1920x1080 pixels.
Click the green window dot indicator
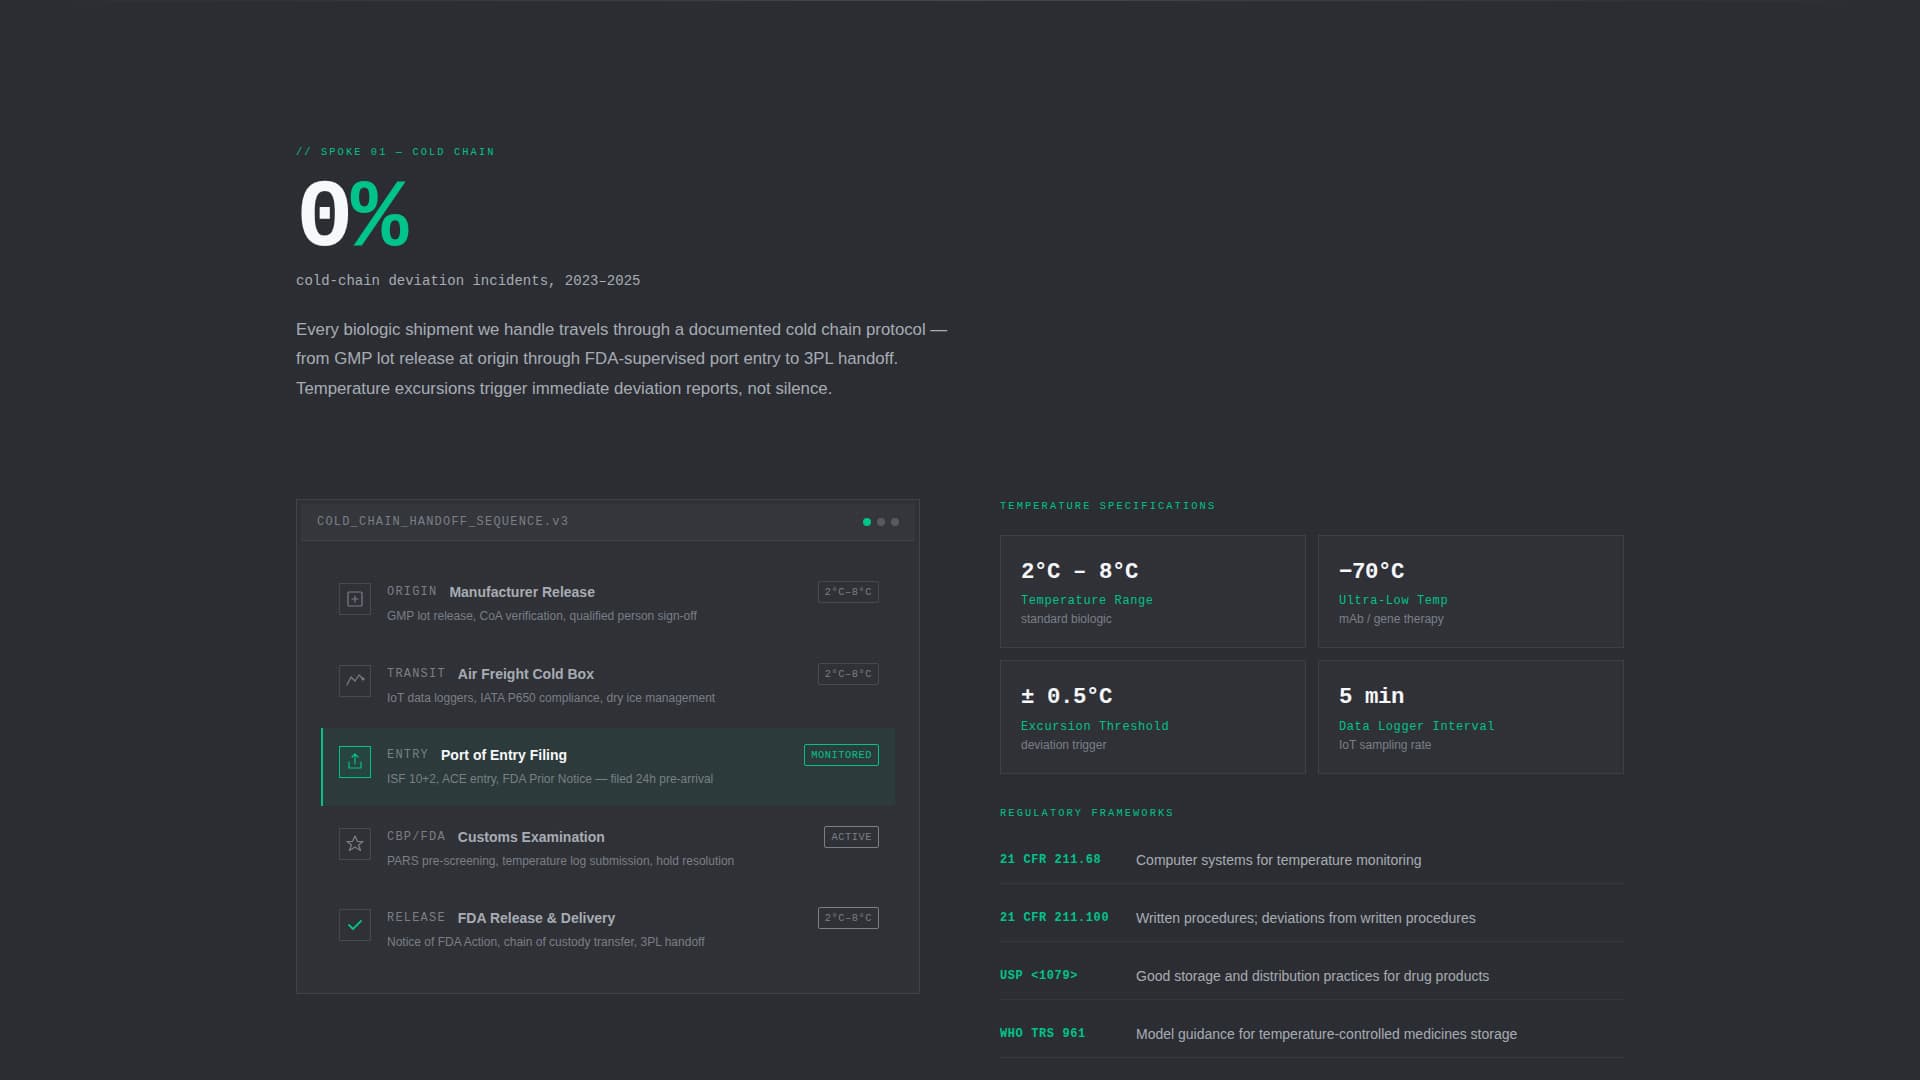pyautogui.click(x=866, y=522)
